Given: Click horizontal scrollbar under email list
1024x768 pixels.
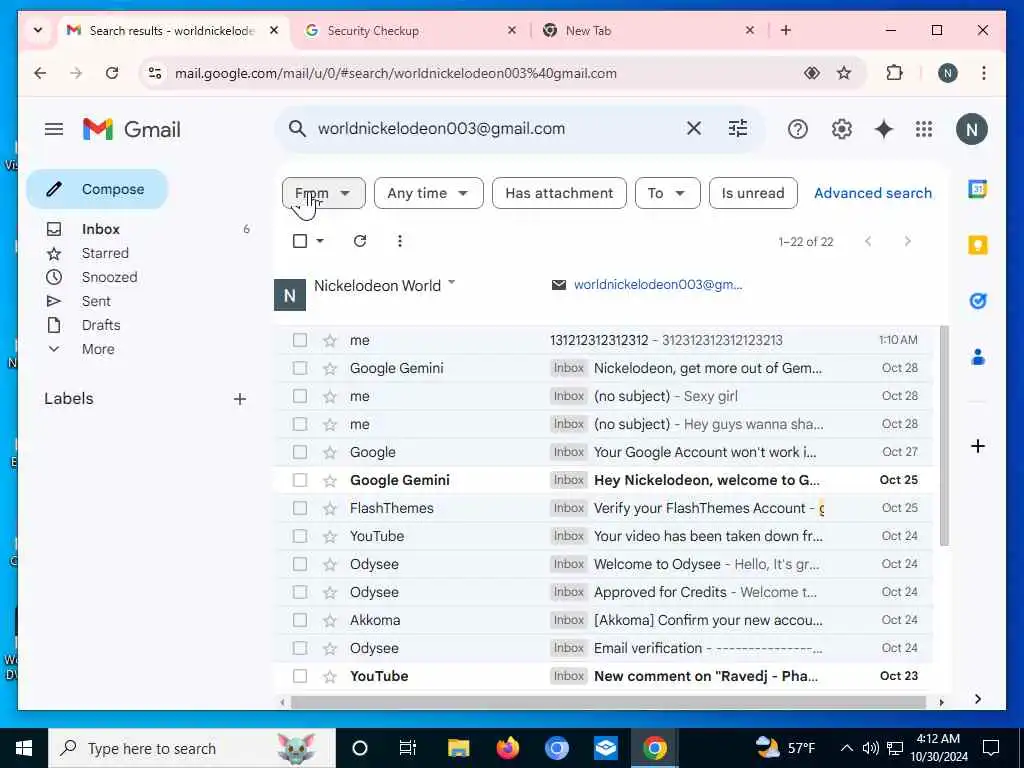Looking at the screenshot, I should (x=608, y=702).
